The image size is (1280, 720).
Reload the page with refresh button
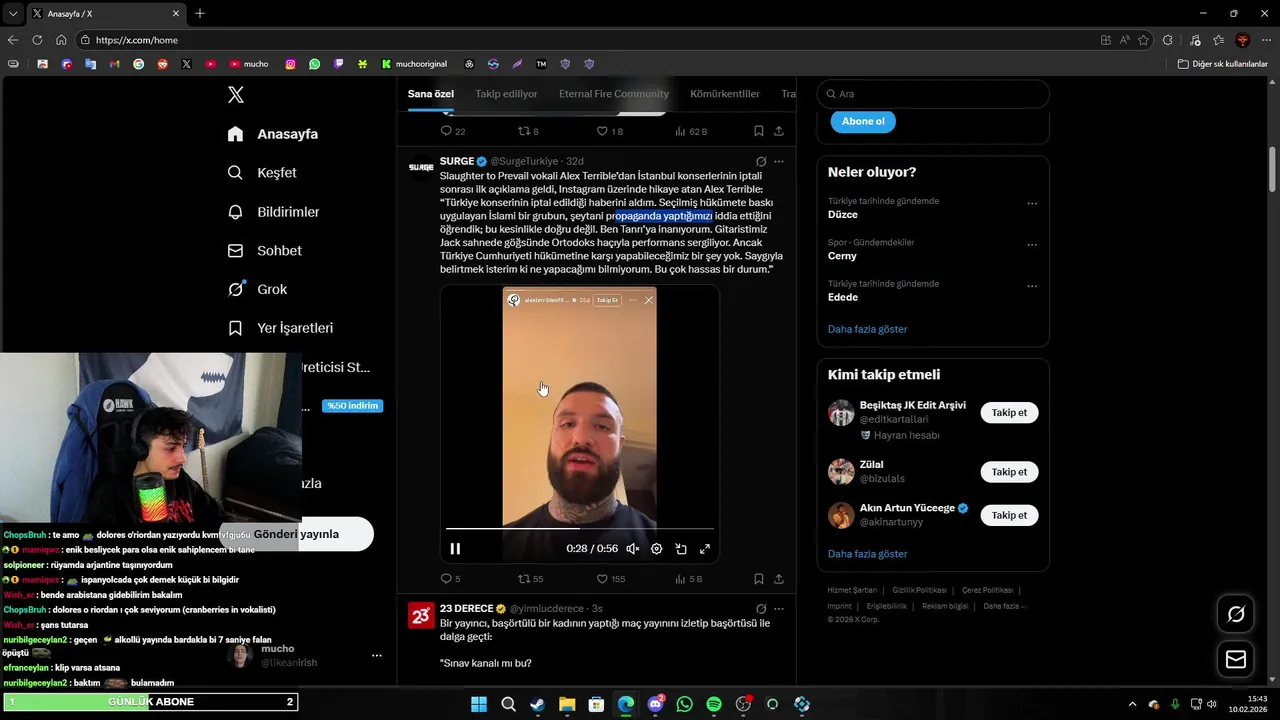37,40
